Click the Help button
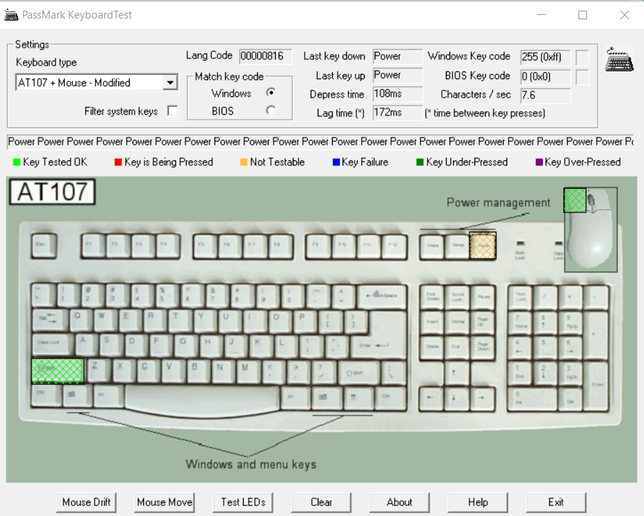The width and height of the screenshot is (644, 516). pos(478,502)
